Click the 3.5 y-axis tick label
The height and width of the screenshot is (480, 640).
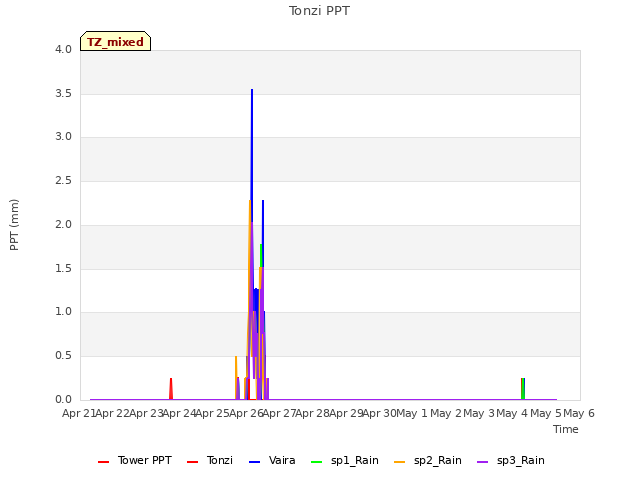pyautogui.click(x=63, y=93)
